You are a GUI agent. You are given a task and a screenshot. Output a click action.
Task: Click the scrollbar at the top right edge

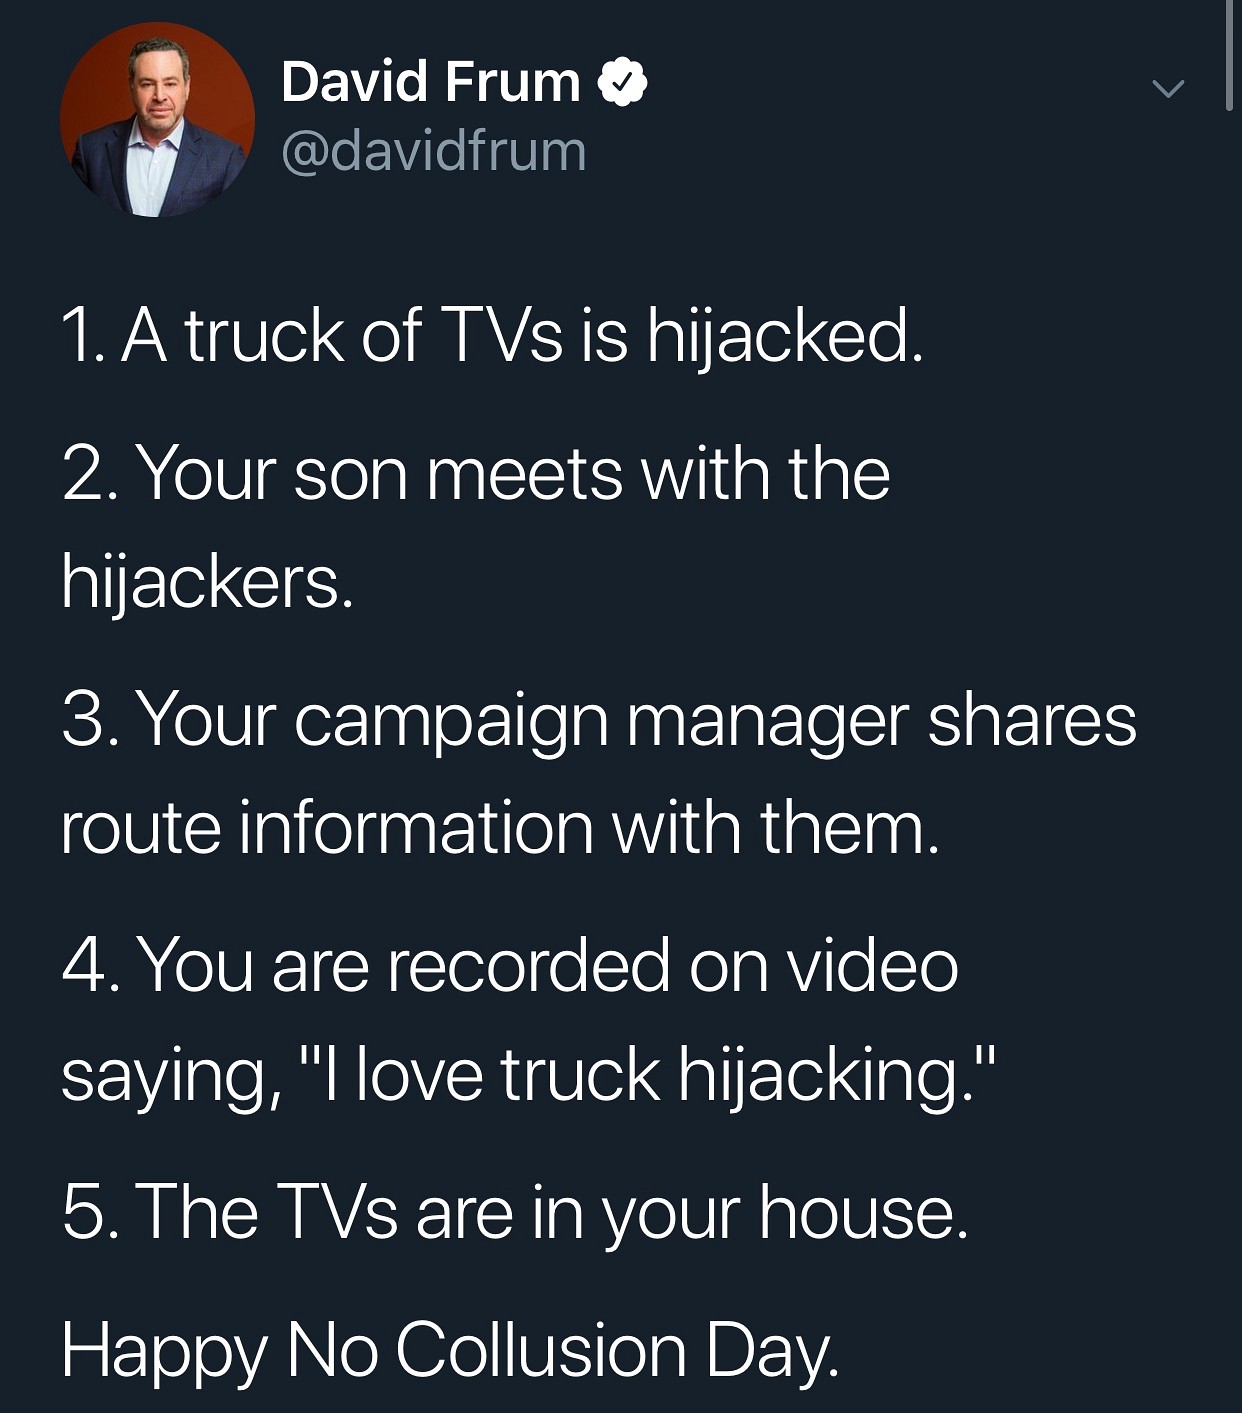(1230, 54)
